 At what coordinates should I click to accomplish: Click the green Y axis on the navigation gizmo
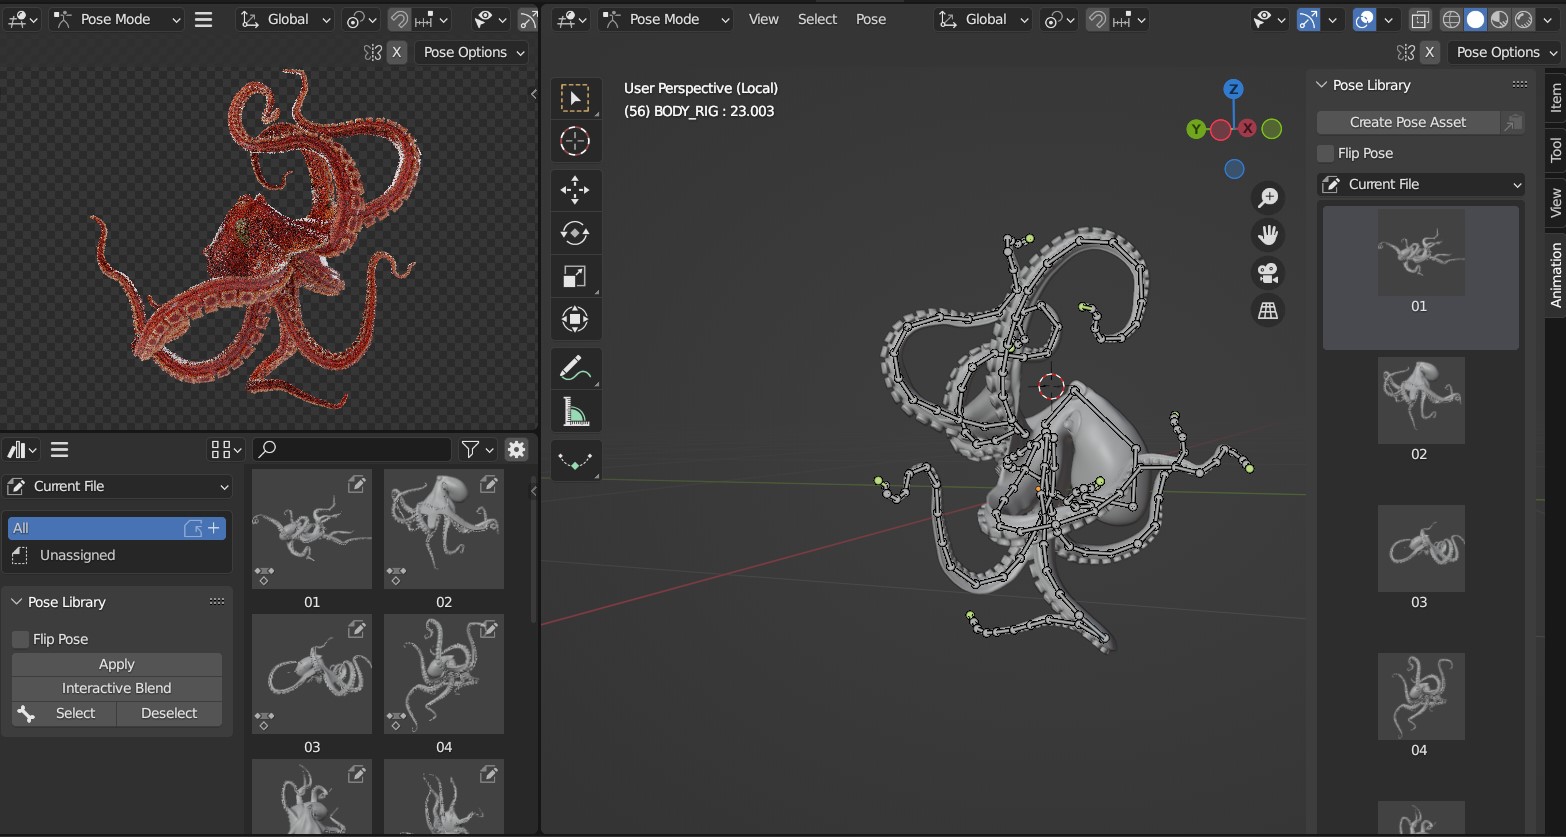(1196, 128)
